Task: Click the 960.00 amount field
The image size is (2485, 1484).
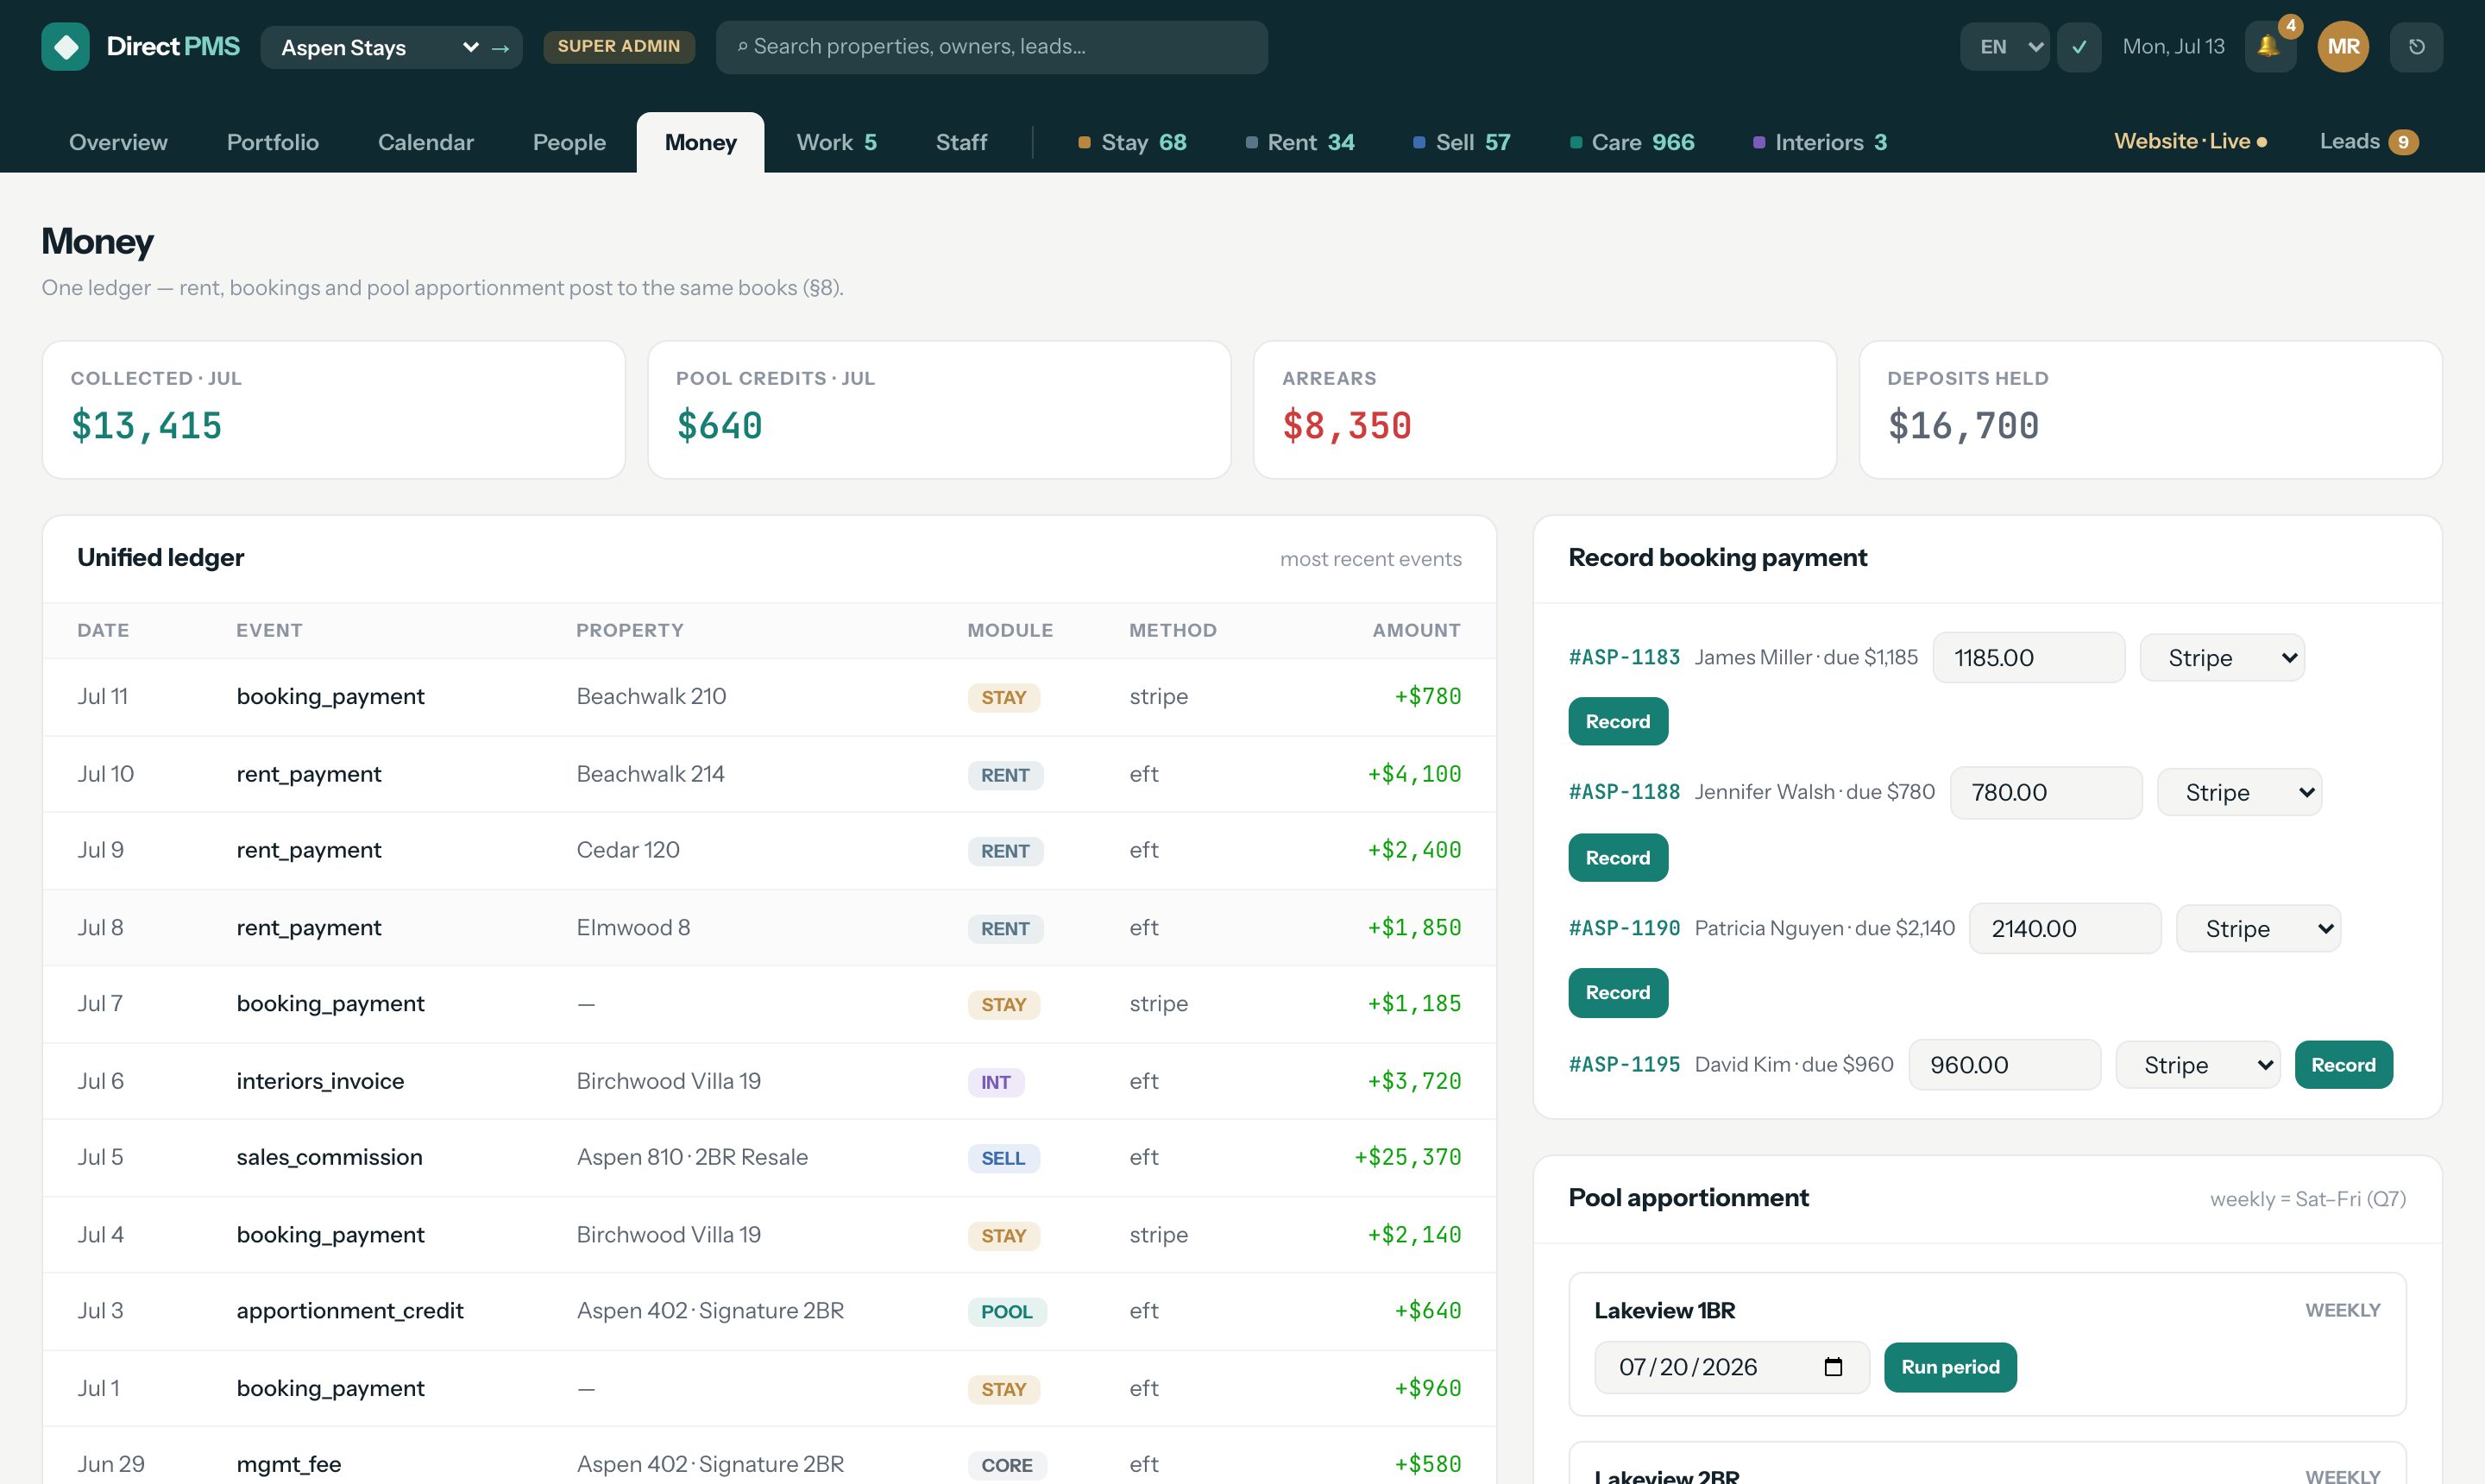Action: click(2004, 1065)
